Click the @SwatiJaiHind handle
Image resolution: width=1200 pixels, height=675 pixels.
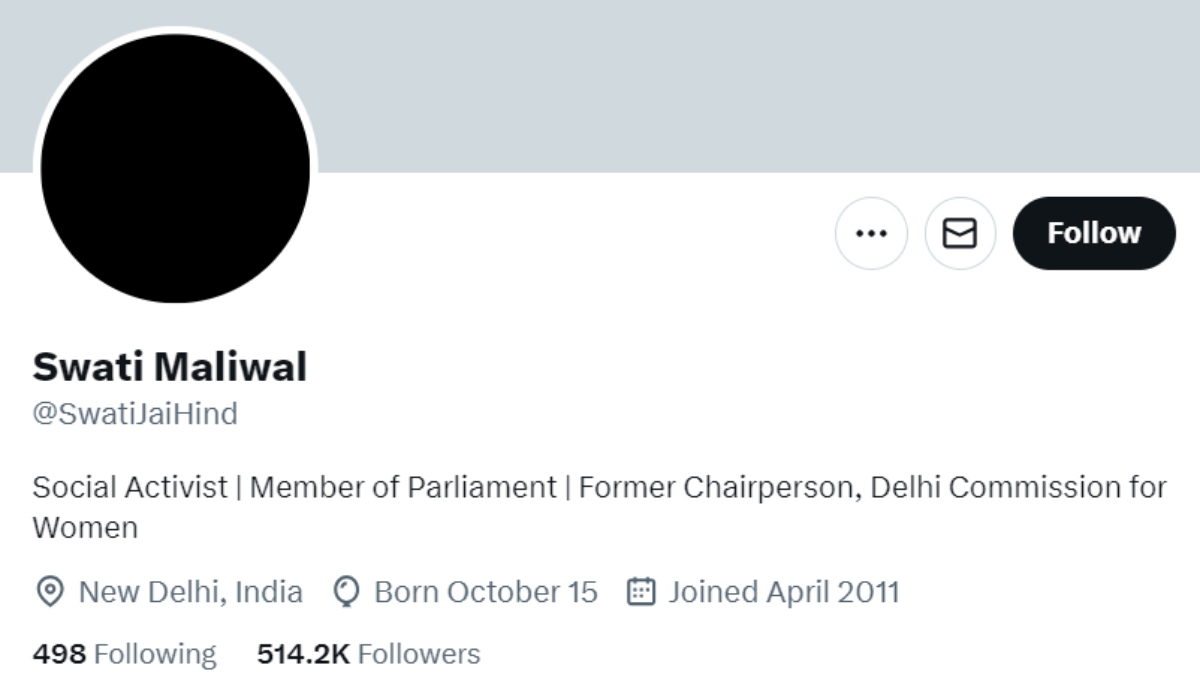click(135, 413)
